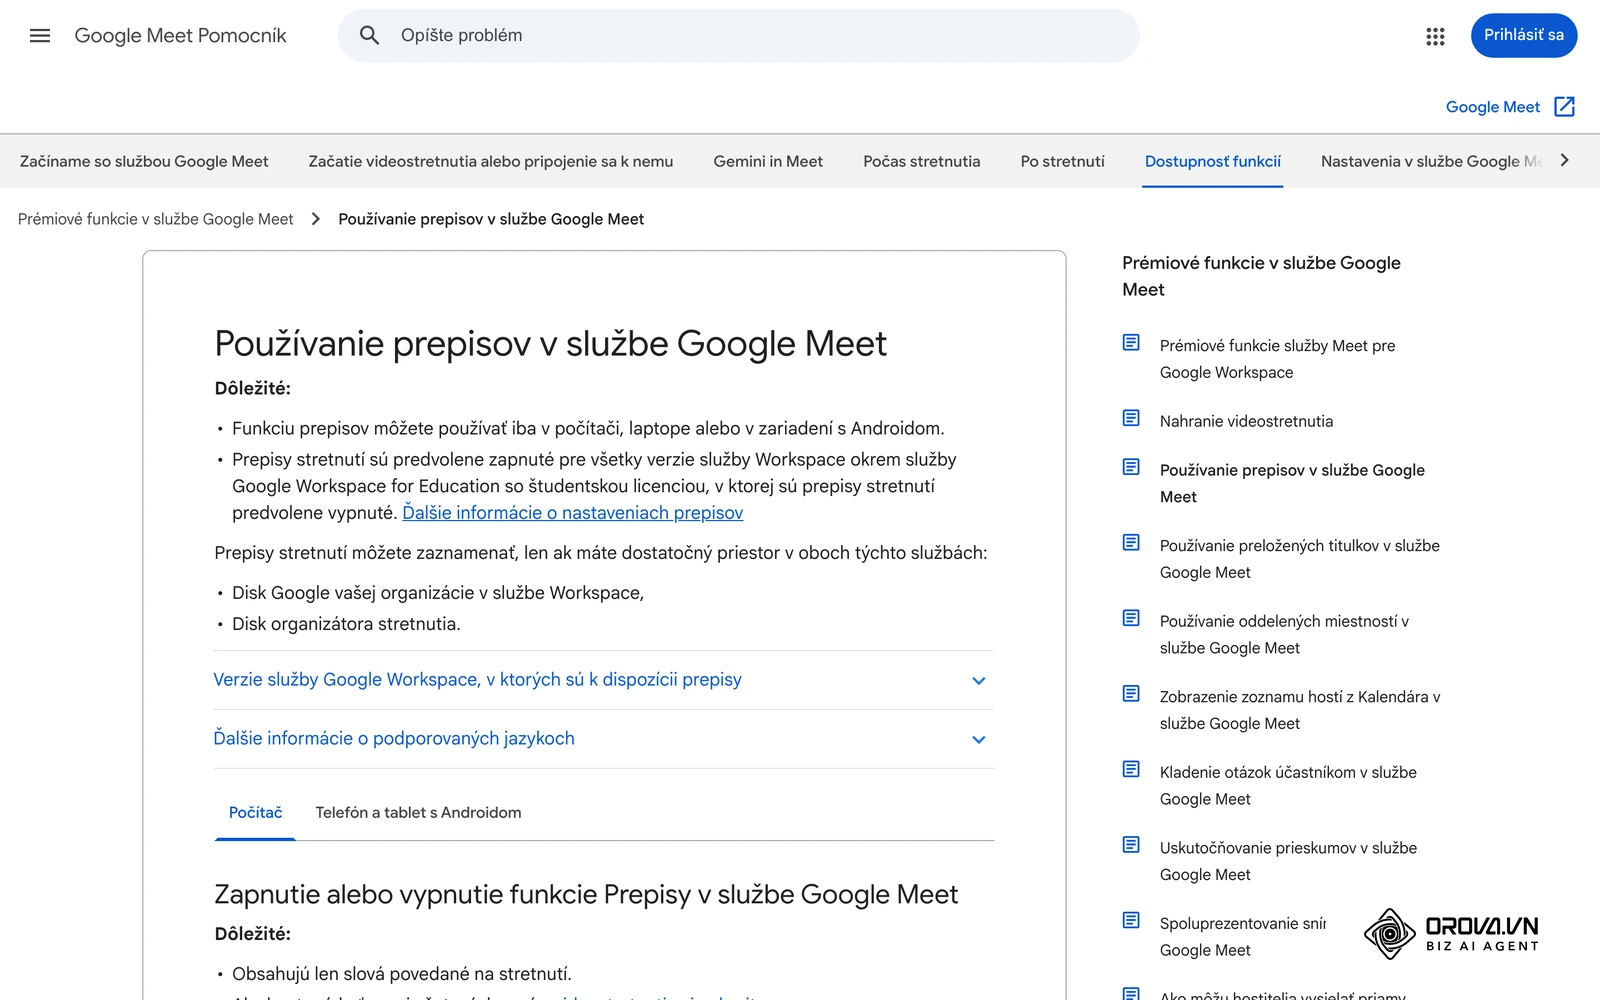Open Používanie oddelených miestností article
The image size is (1600, 1000).
click(1284, 635)
